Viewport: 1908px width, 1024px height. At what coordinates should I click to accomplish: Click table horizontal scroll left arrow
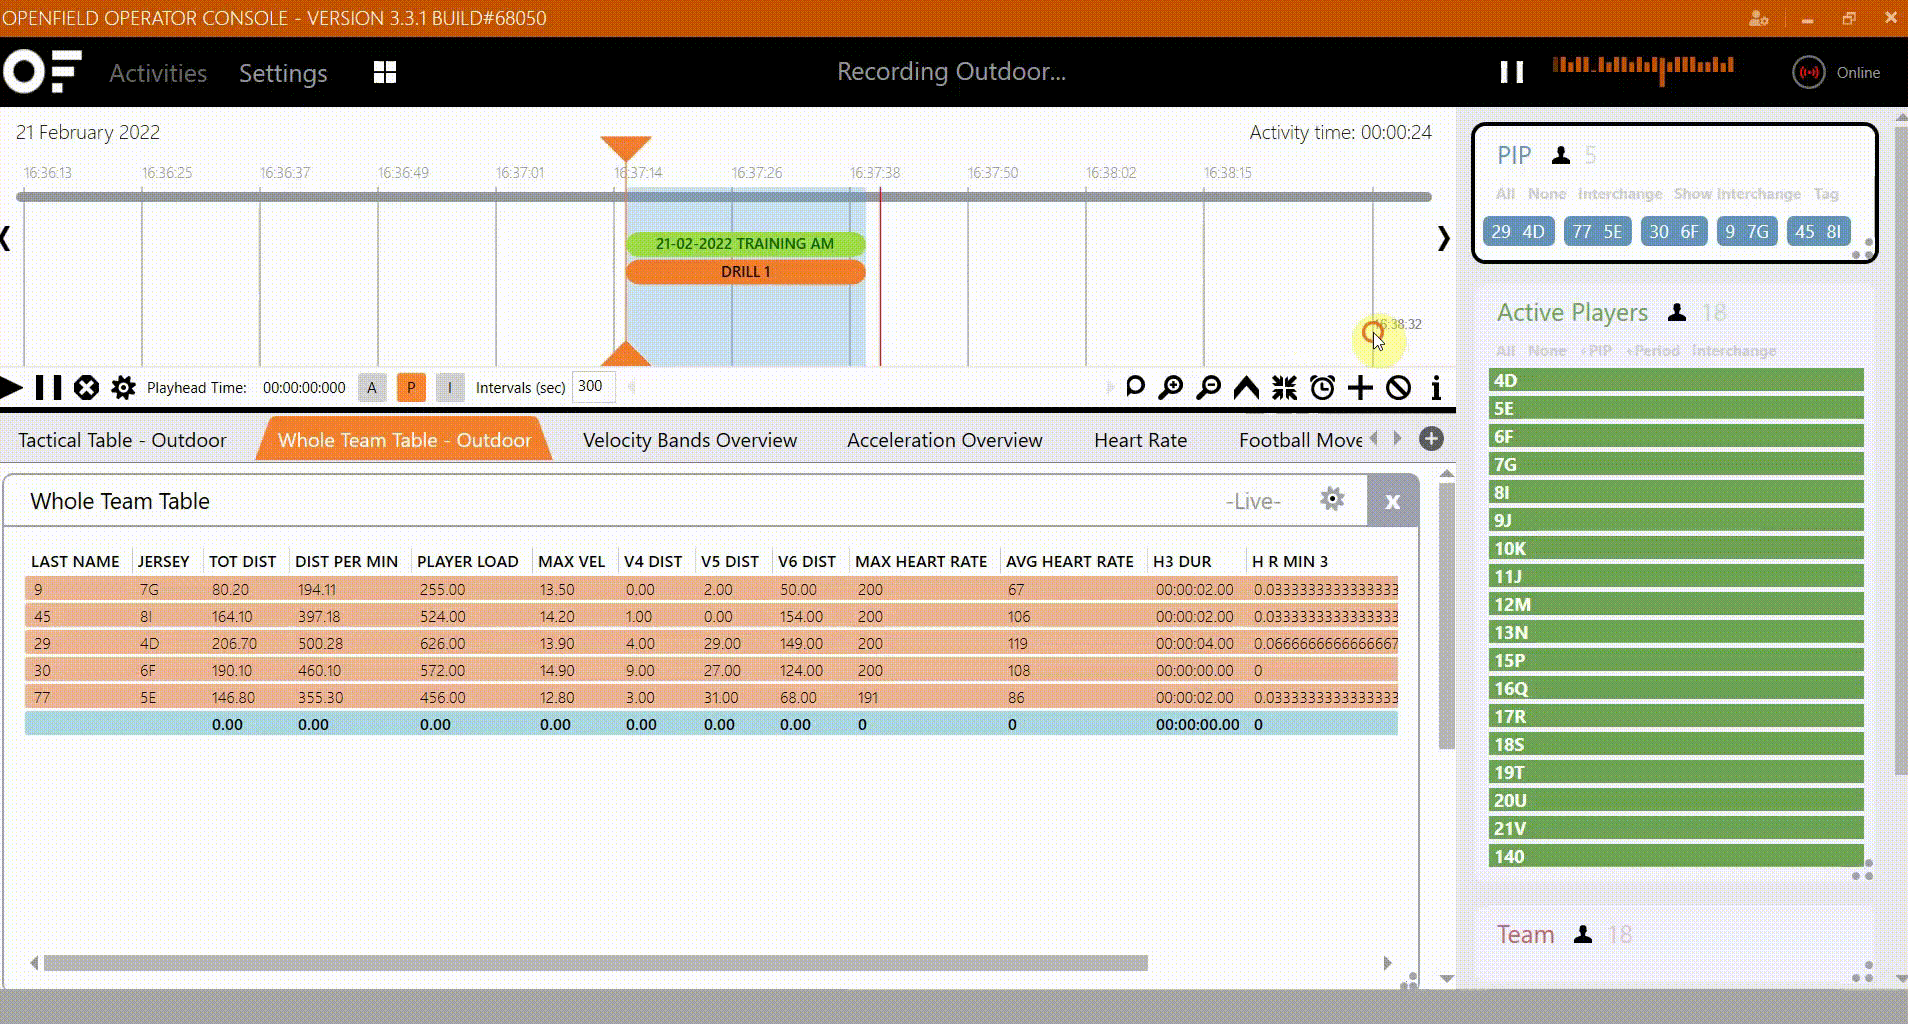(34, 963)
